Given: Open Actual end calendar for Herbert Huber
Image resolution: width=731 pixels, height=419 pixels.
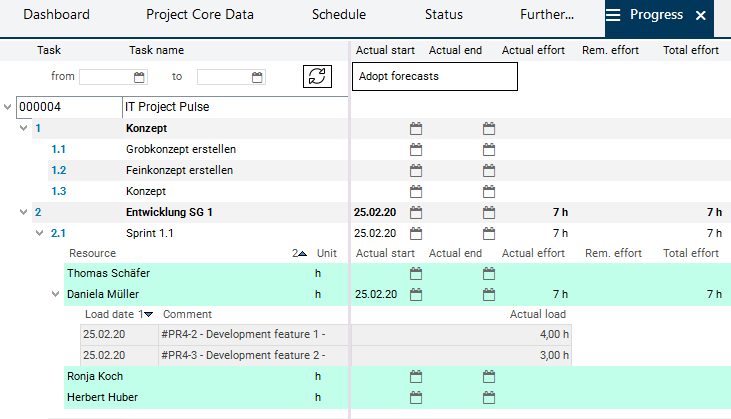Looking at the screenshot, I should click(x=489, y=397).
